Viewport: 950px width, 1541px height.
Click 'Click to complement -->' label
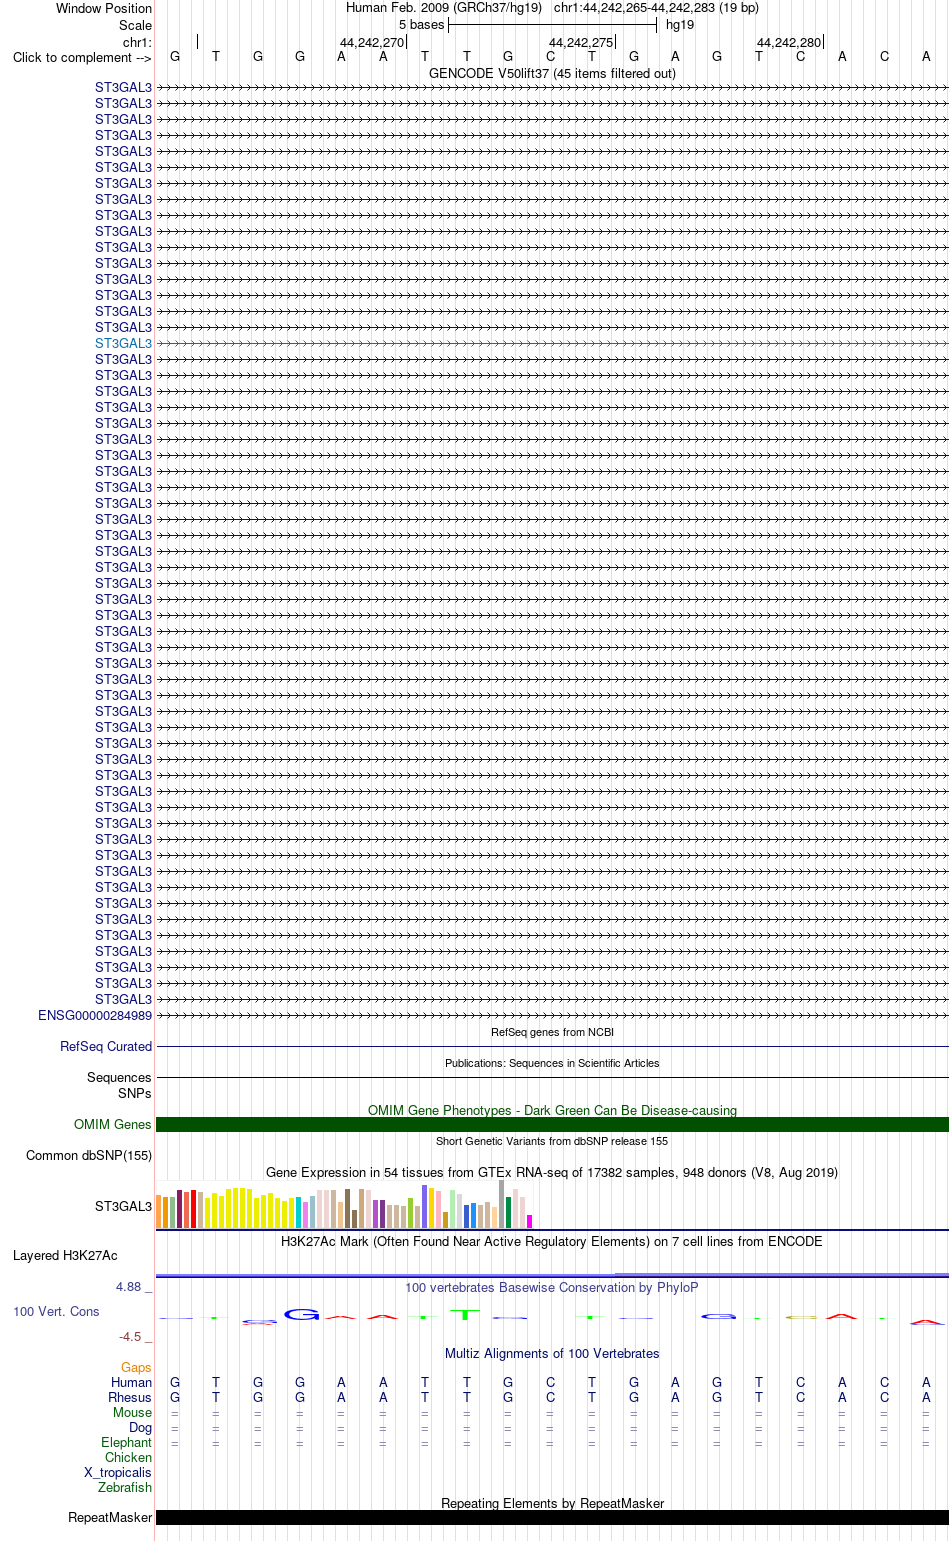[x=82, y=57]
